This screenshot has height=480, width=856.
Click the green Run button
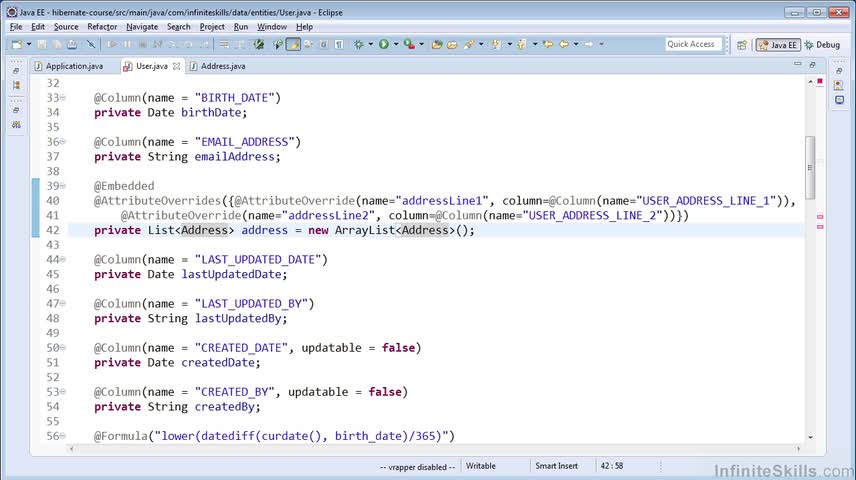tap(384, 44)
